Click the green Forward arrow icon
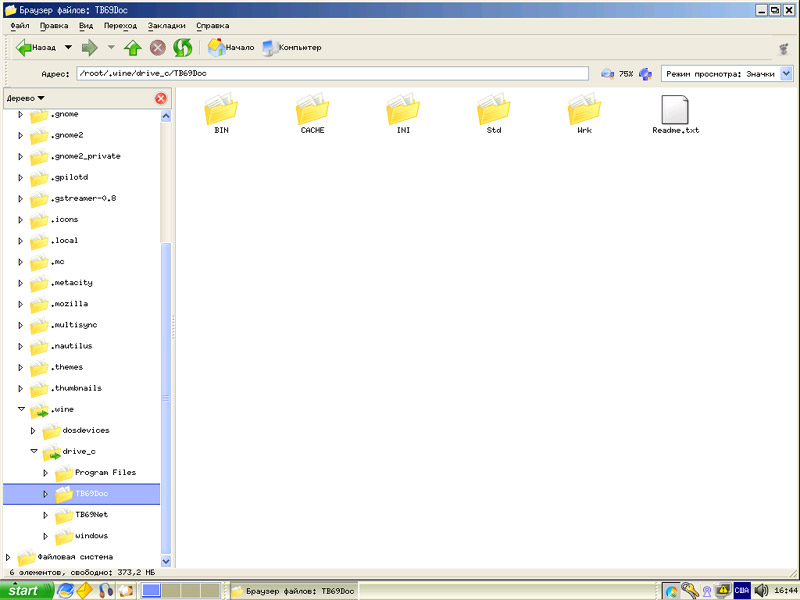Image resolution: width=800 pixels, height=600 pixels. [x=89, y=47]
